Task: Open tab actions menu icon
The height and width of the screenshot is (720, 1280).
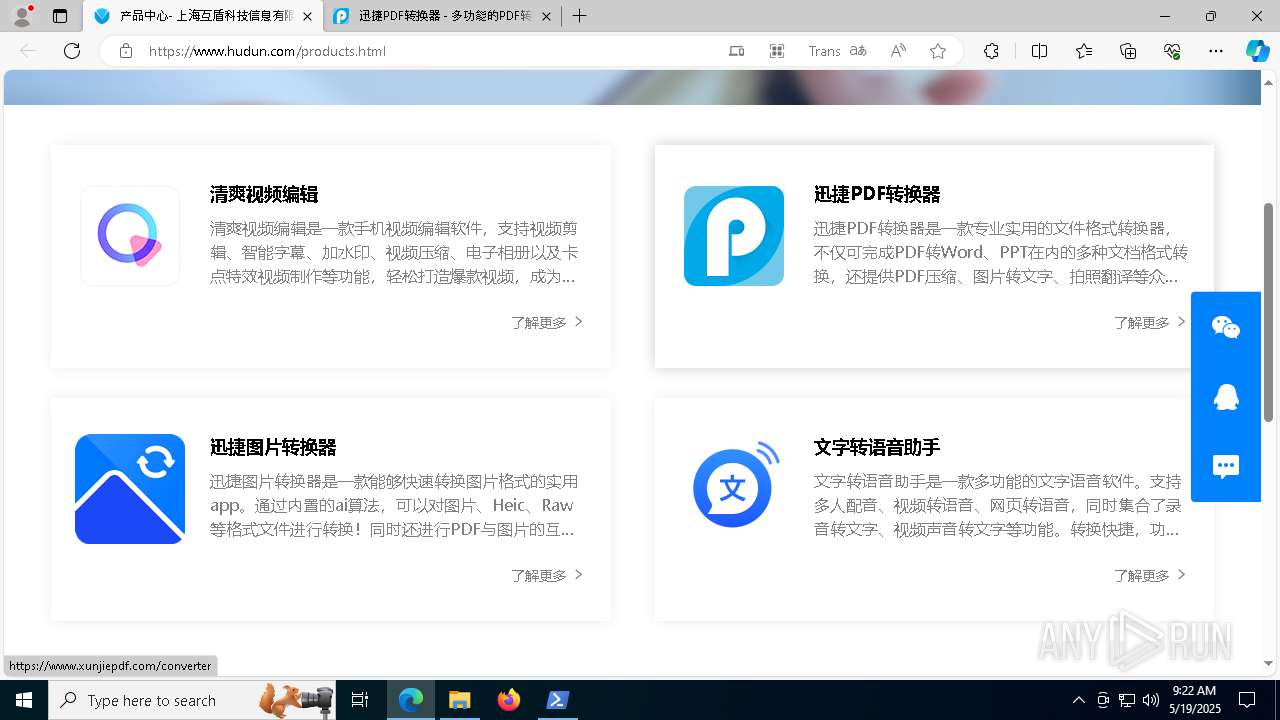Action: point(60,16)
